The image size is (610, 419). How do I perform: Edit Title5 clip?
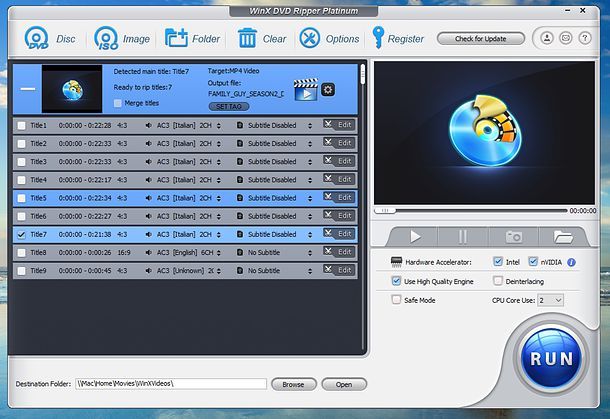(x=339, y=198)
